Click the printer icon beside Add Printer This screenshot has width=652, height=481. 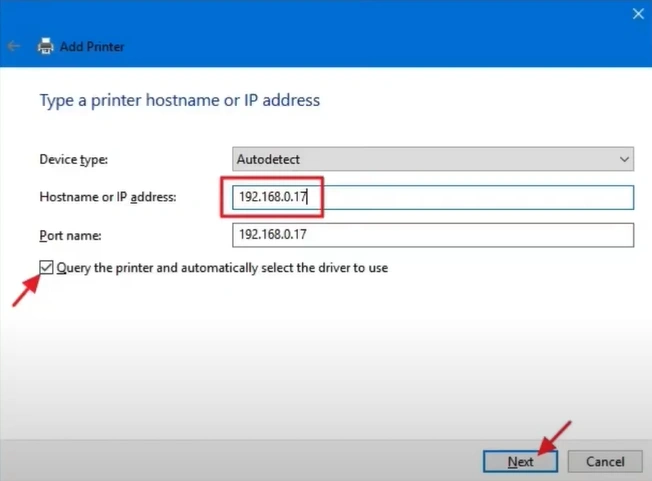click(x=45, y=47)
